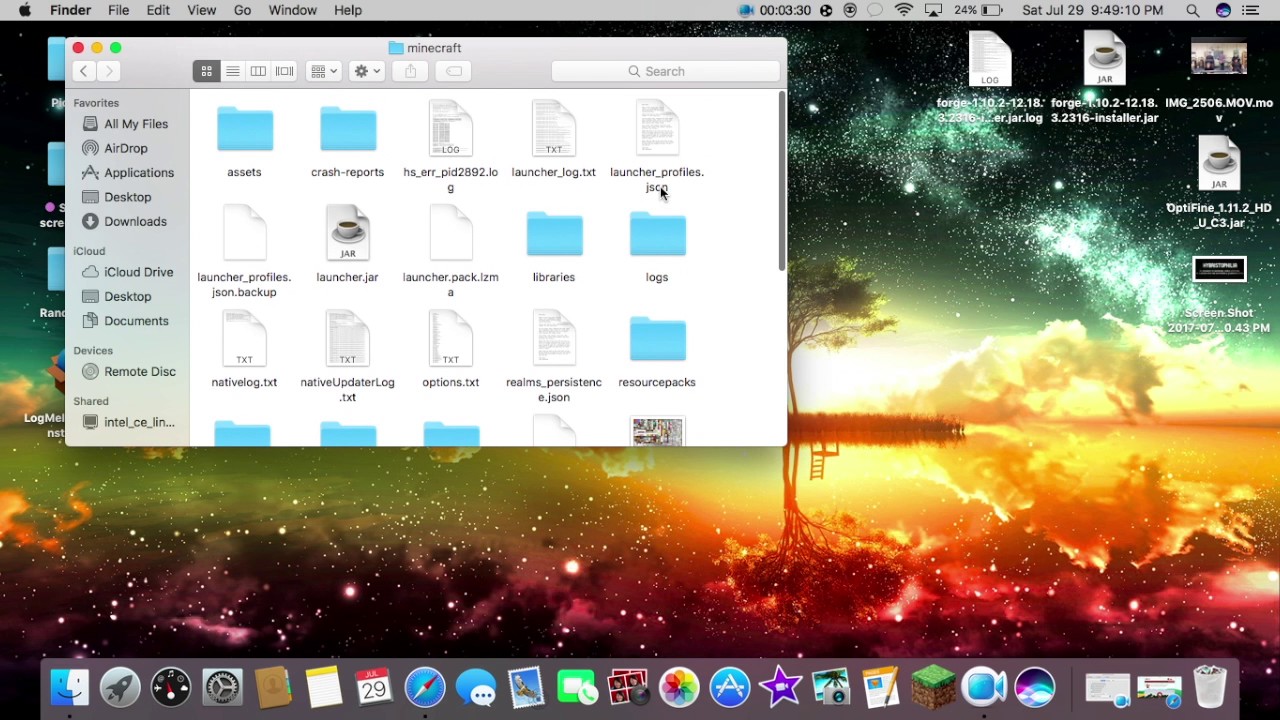
Task: Open Minecraft from the Dock
Action: (x=933, y=687)
